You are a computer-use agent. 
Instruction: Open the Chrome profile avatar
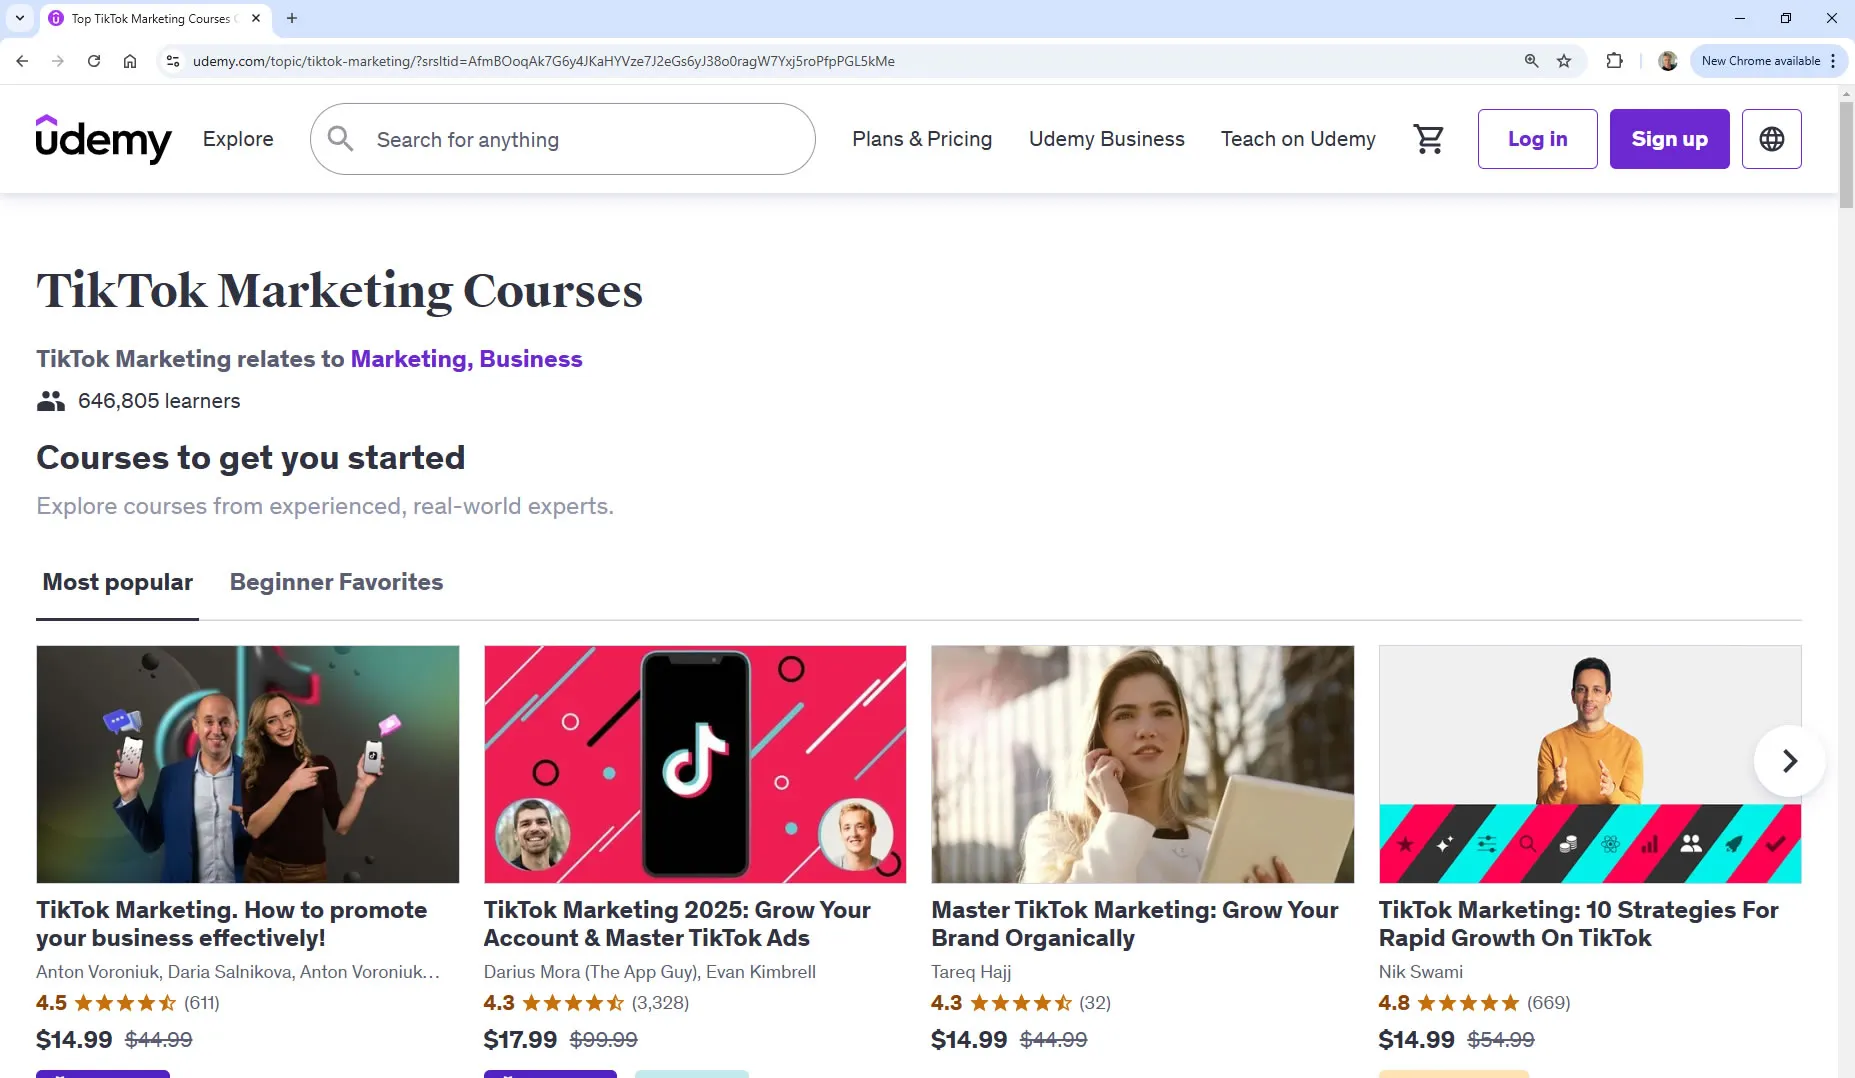(1667, 61)
